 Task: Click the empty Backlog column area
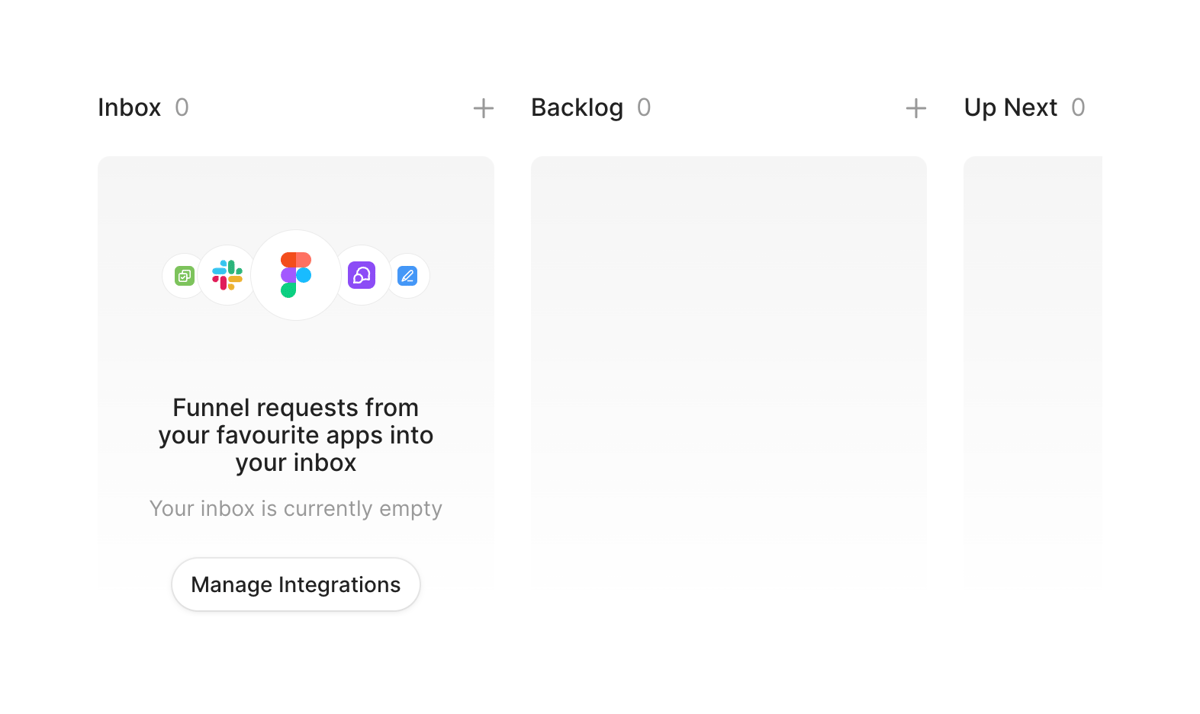point(728,375)
